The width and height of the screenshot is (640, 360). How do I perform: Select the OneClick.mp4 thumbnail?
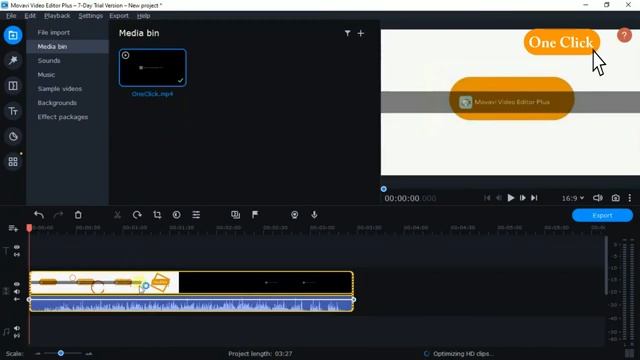click(x=153, y=68)
